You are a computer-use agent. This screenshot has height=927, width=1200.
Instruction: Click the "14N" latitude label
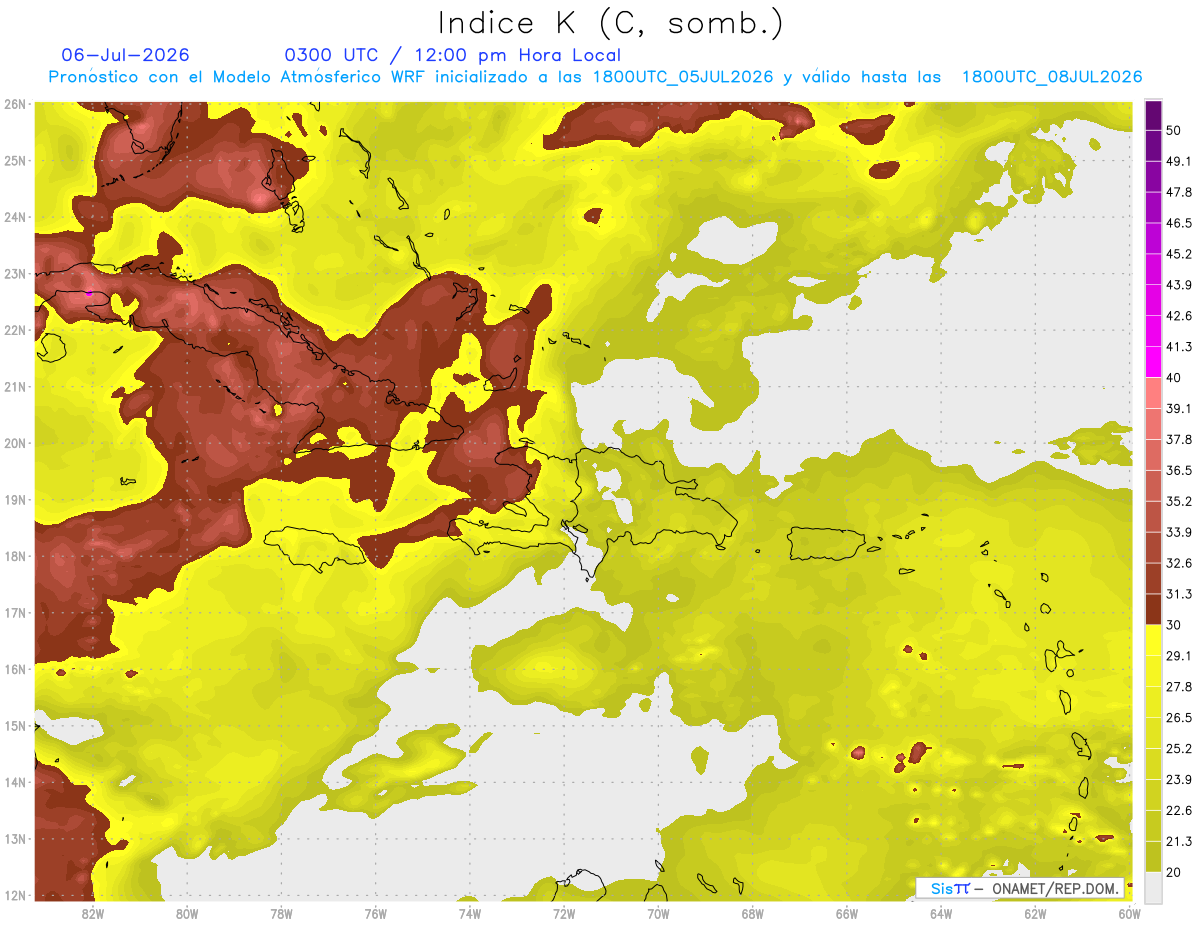[x=14, y=782]
